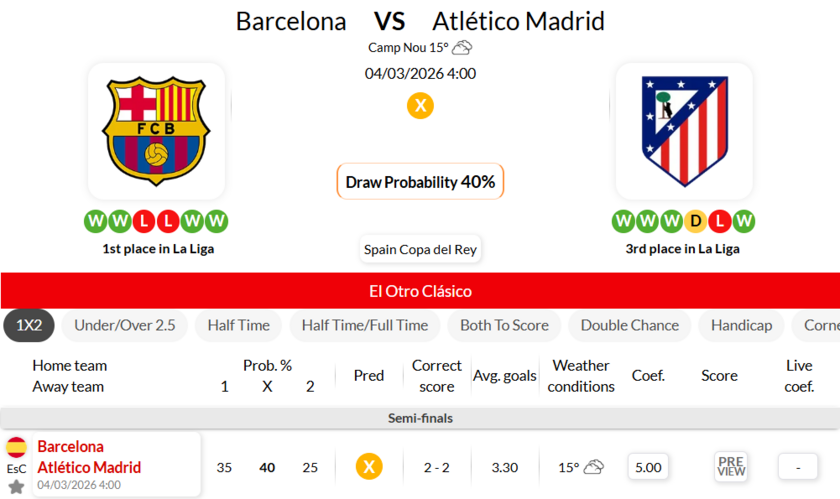The width and height of the screenshot is (840, 499).
Task: Switch to the Under/Over 2.5 tab
Action: tap(125, 325)
